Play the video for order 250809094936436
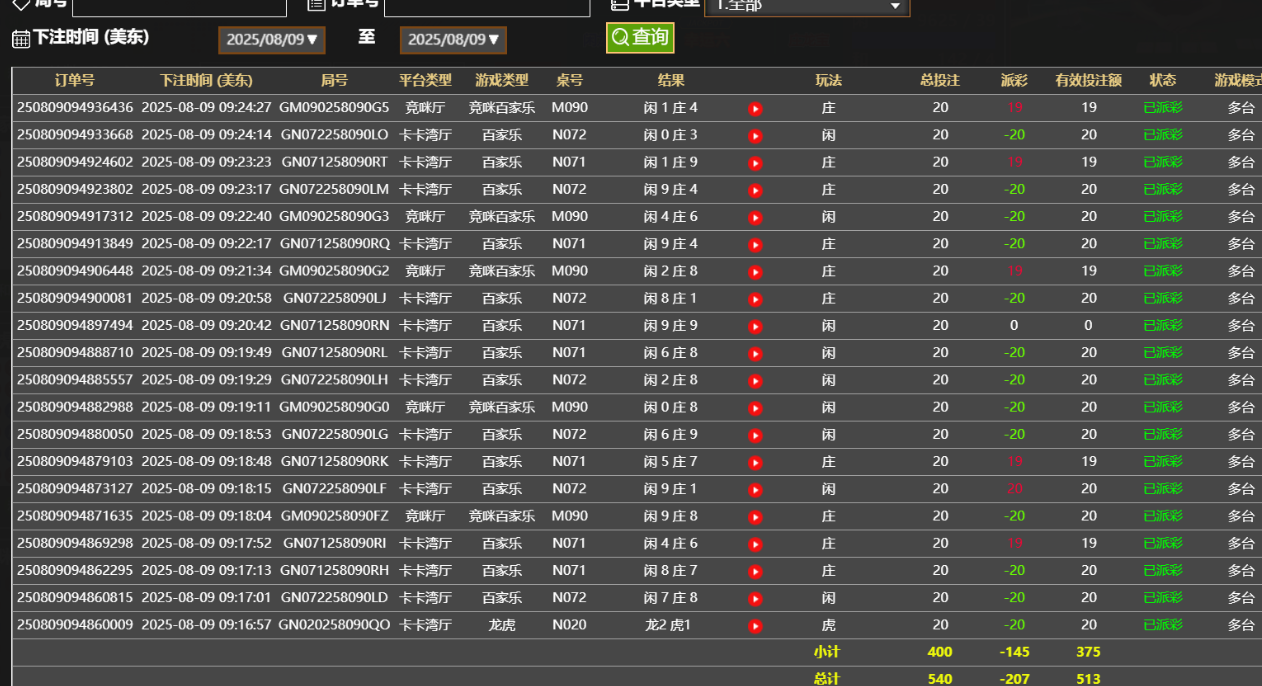The height and width of the screenshot is (686, 1262). (755, 108)
